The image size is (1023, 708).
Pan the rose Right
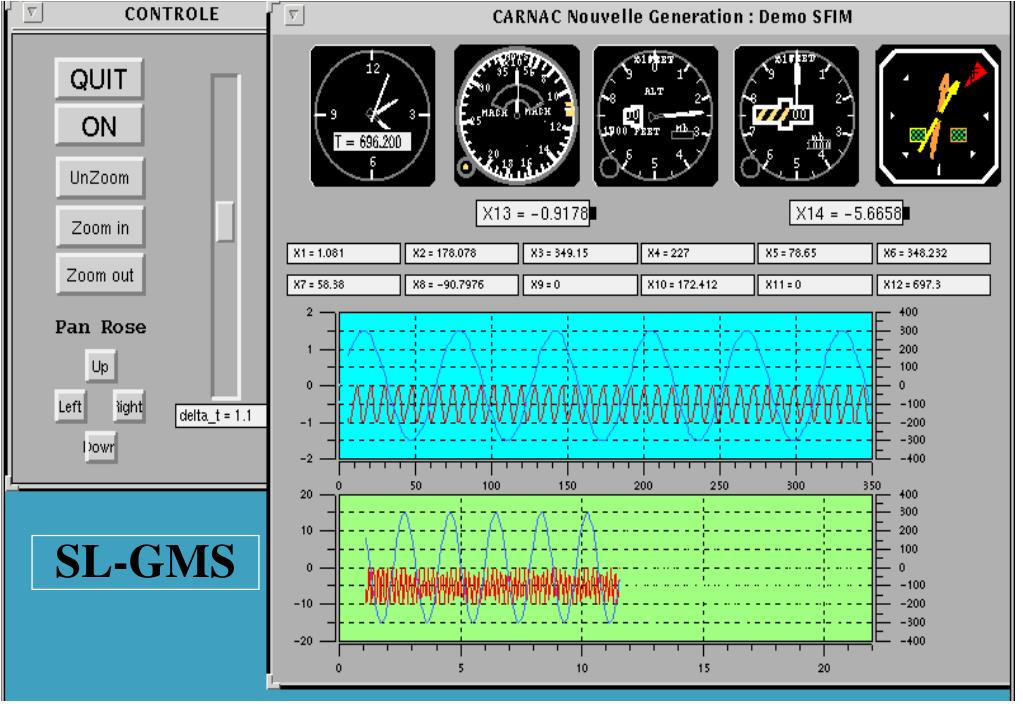[129, 407]
